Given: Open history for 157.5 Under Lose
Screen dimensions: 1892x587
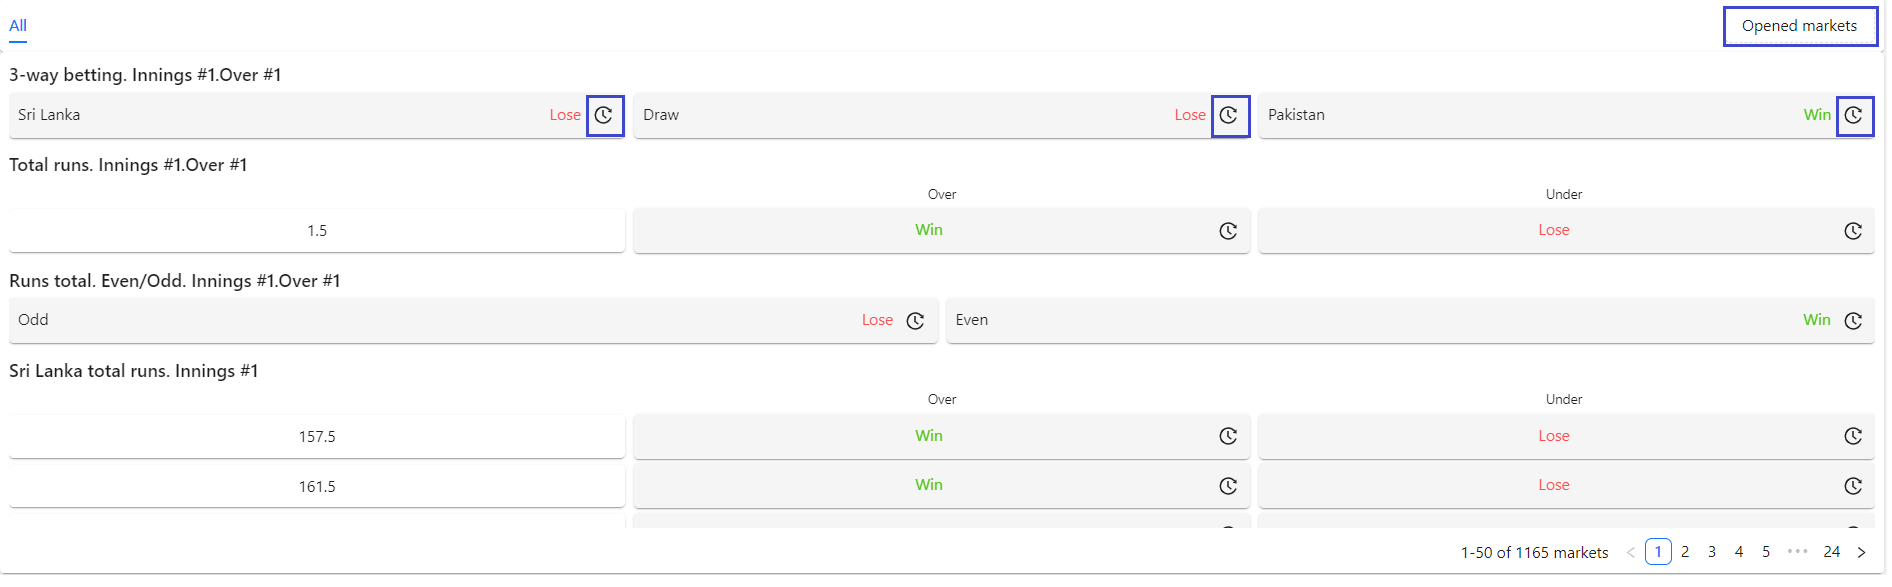Looking at the screenshot, I should [x=1853, y=437].
